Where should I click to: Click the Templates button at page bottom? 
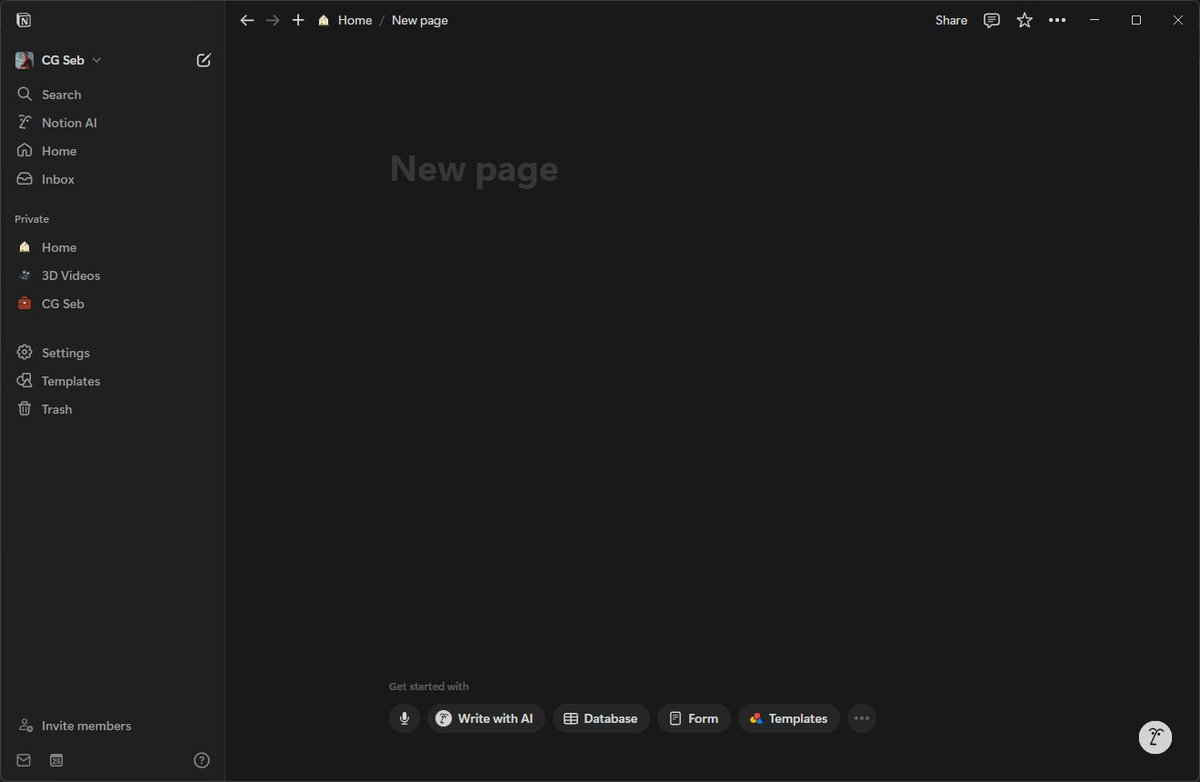[789, 718]
